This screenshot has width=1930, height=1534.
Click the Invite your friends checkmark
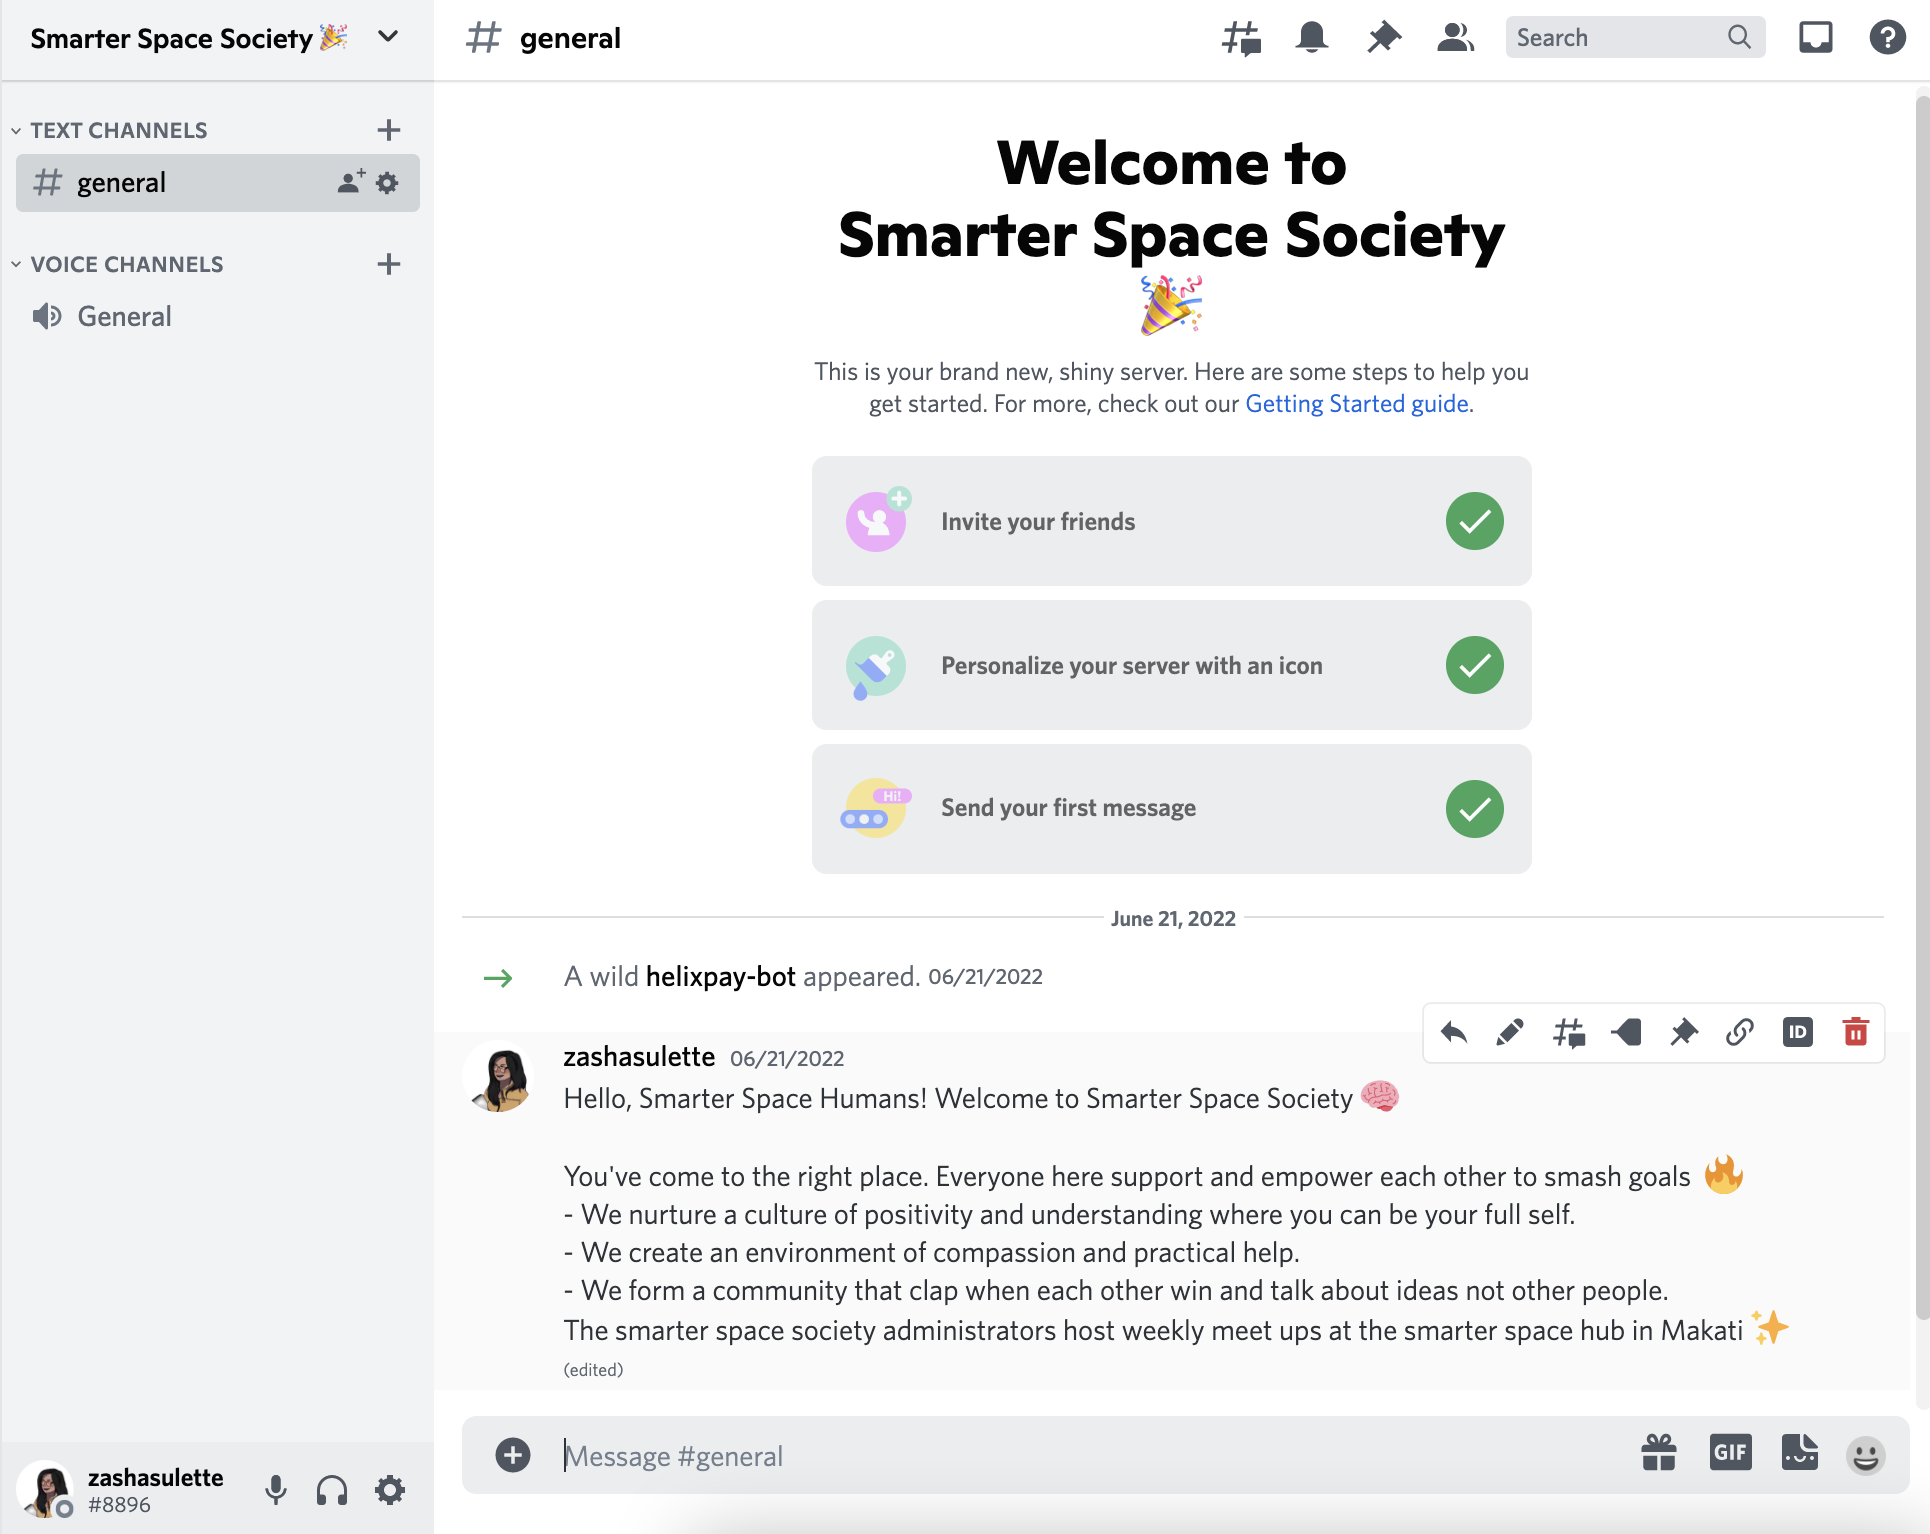pyautogui.click(x=1474, y=521)
